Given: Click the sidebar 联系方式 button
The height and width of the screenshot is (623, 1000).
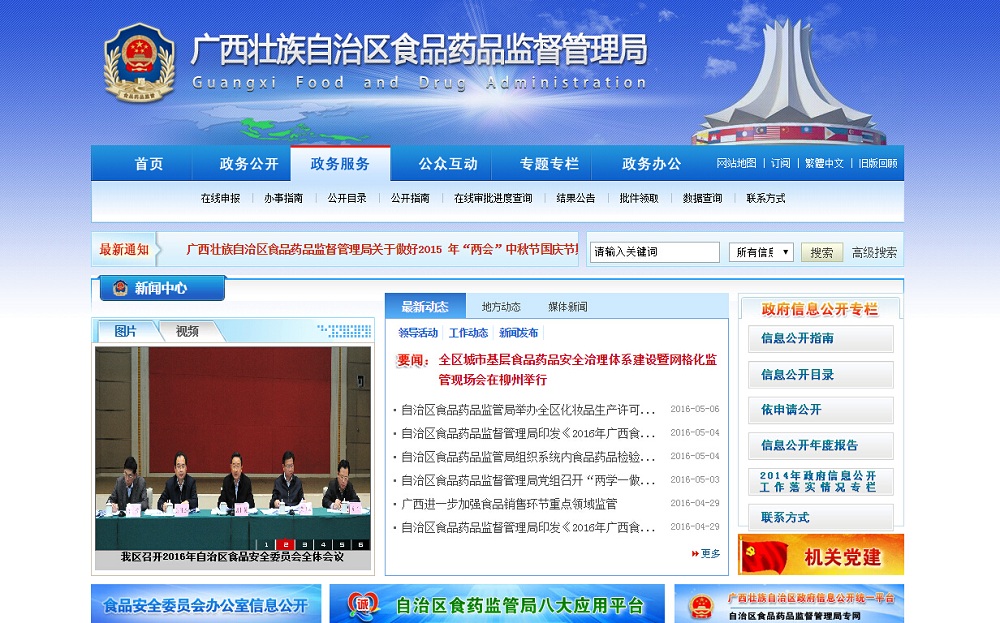Looking at the screenshot, I should click(x=820, y=517).
